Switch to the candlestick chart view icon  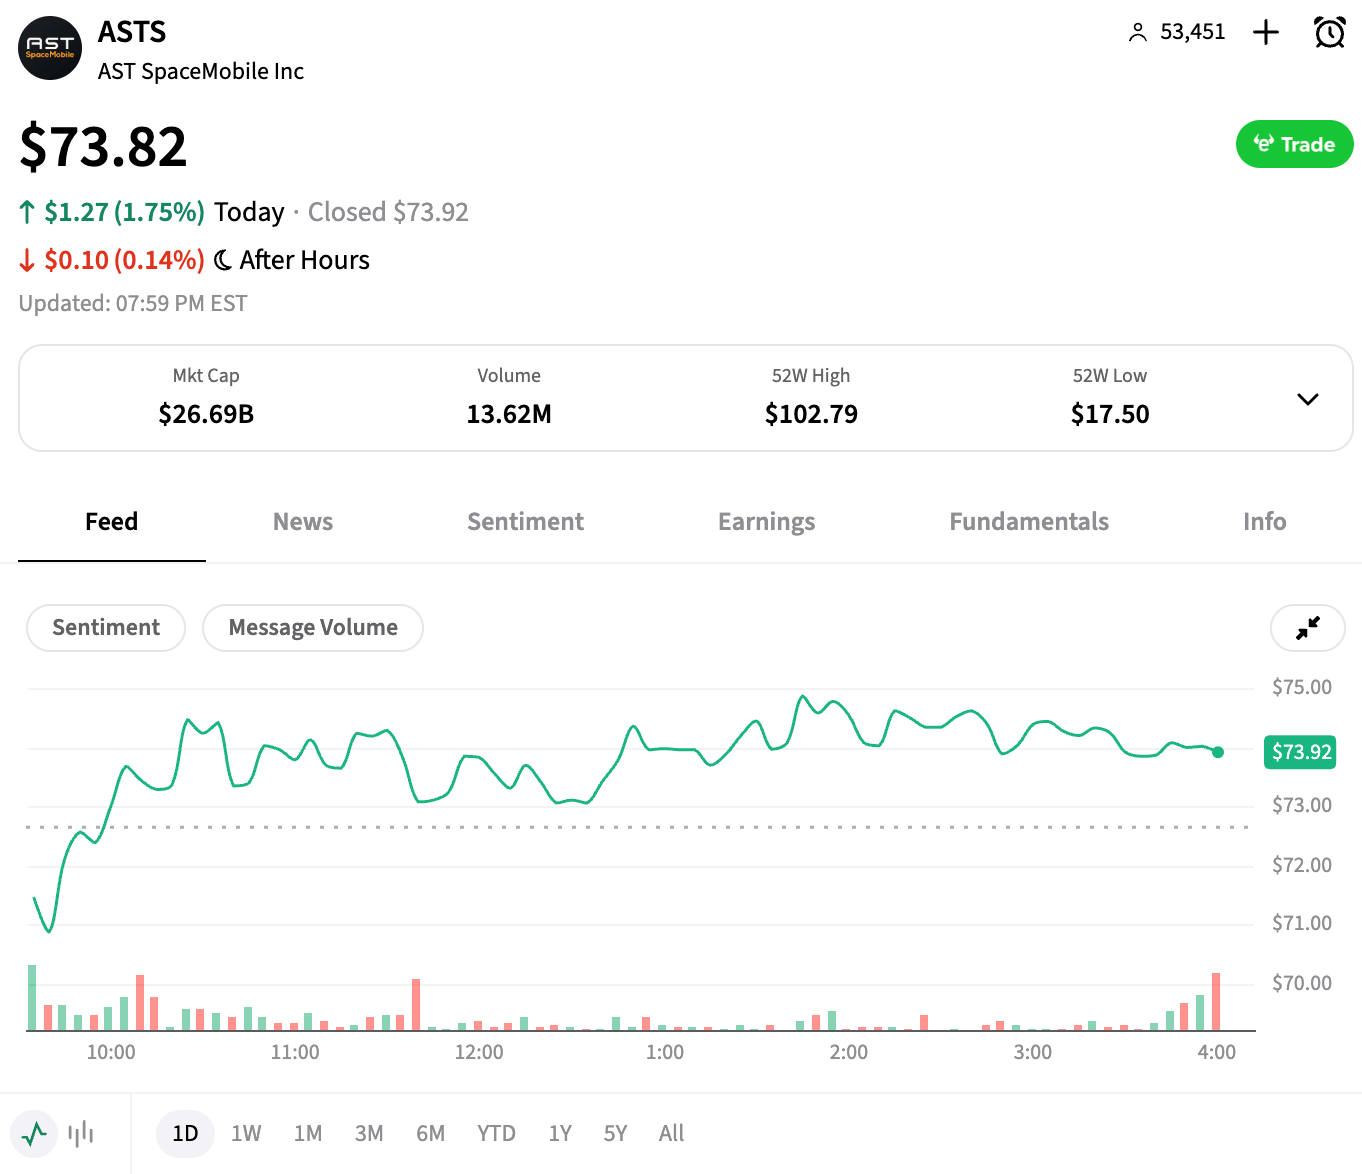pyautogui.click(x=81, y=1133)
